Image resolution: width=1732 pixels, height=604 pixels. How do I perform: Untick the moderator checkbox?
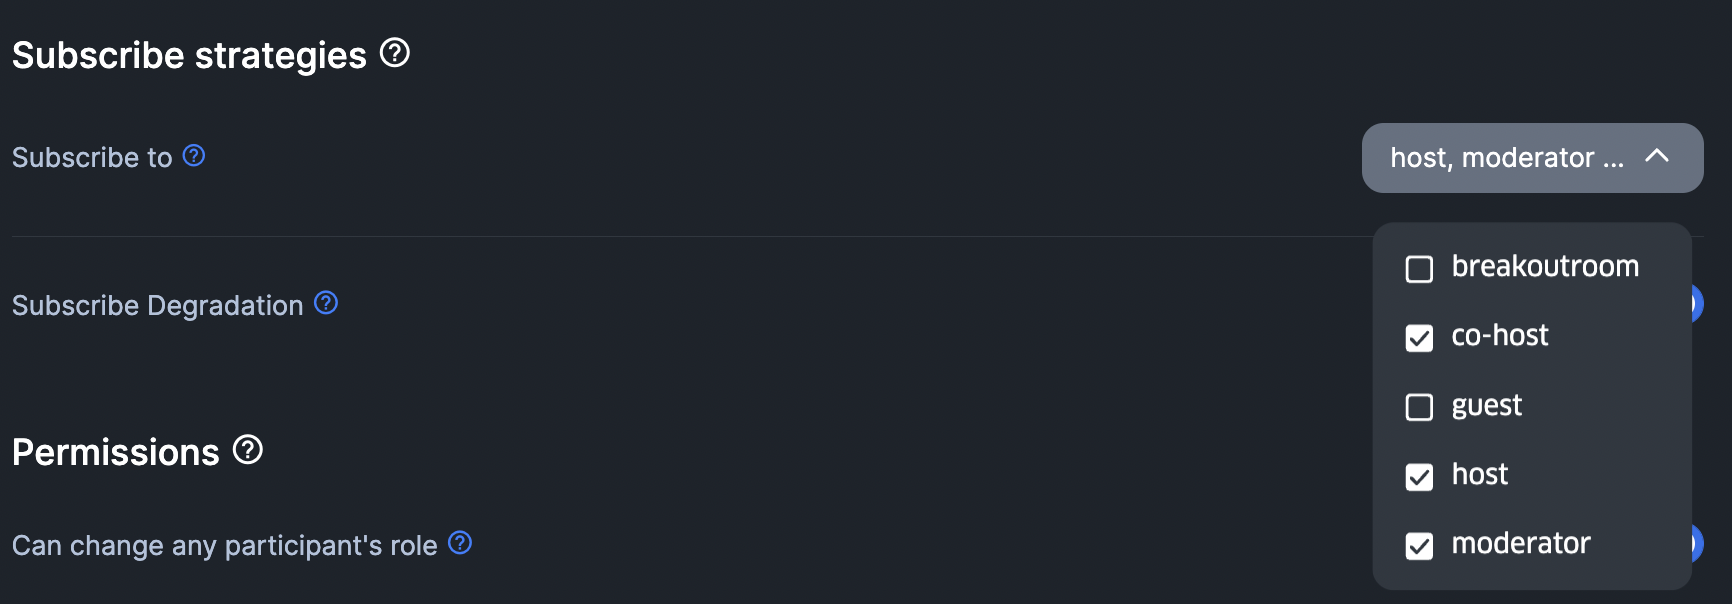tap(1419, 546)
